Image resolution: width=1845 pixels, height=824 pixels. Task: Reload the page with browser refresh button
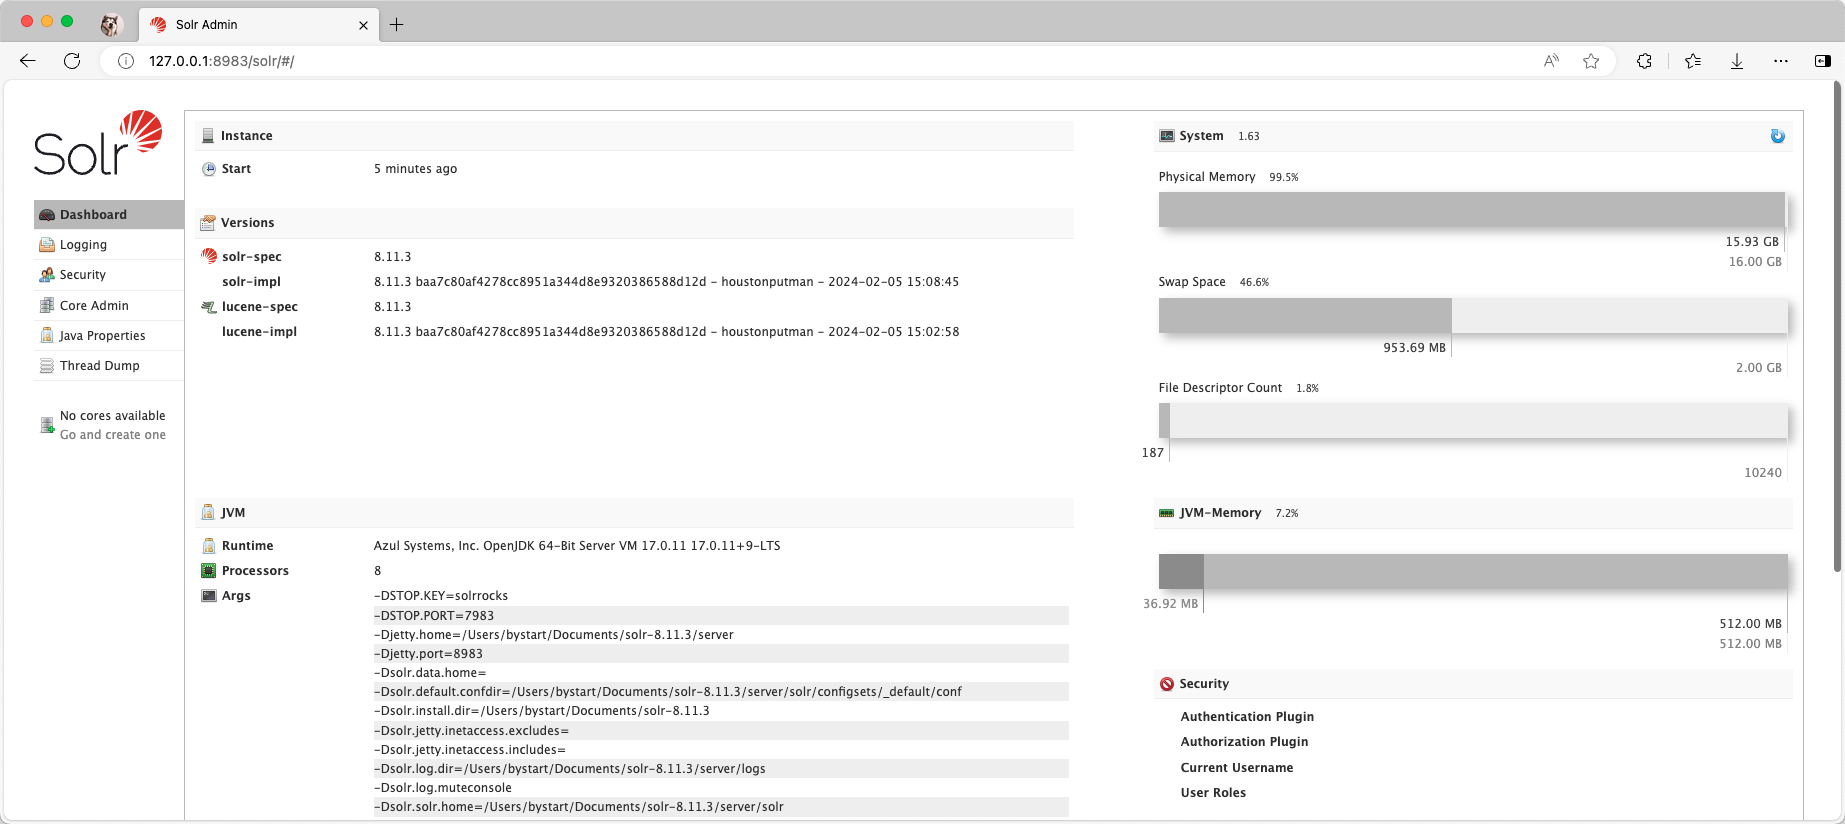72,61
